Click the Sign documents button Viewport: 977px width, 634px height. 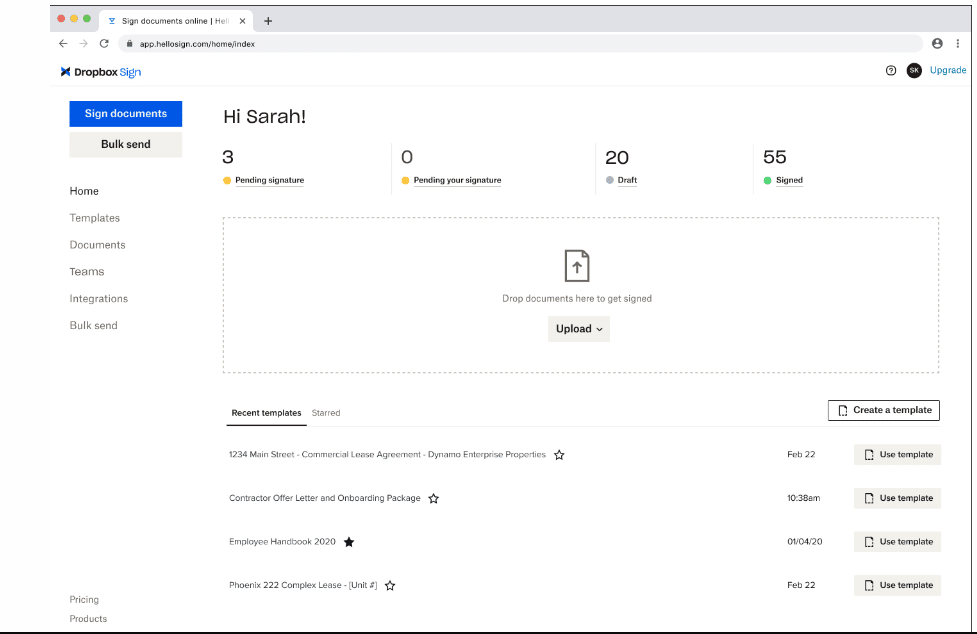coord(125,113)
